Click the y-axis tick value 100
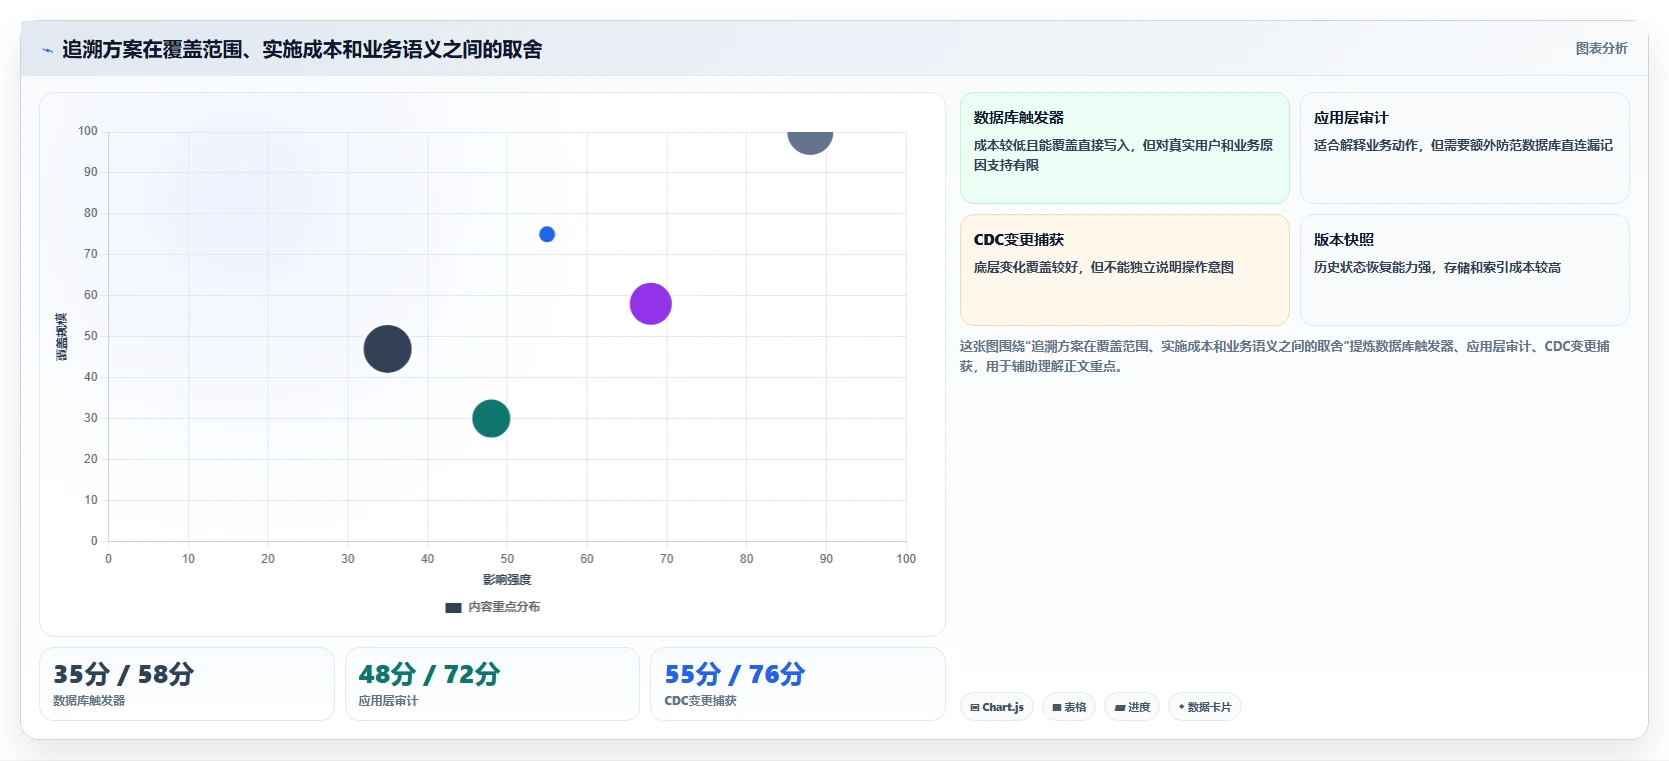 pos(88,131)
